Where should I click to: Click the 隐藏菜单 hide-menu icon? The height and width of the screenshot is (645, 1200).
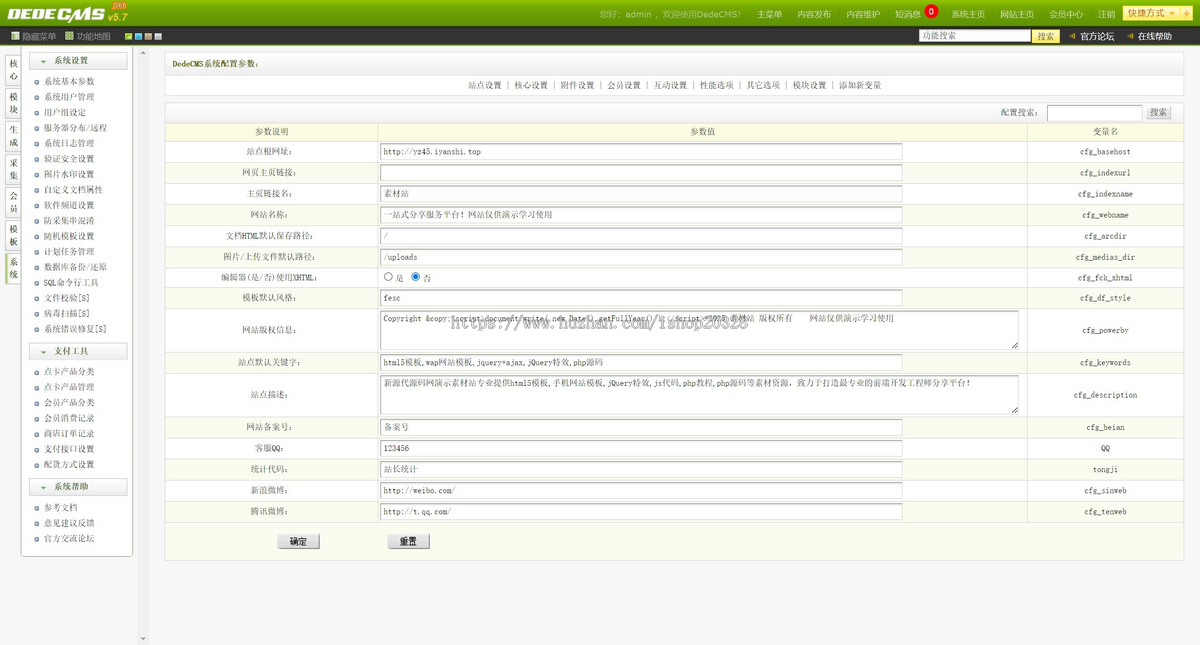pyautogui.click(x=15, y=36)
